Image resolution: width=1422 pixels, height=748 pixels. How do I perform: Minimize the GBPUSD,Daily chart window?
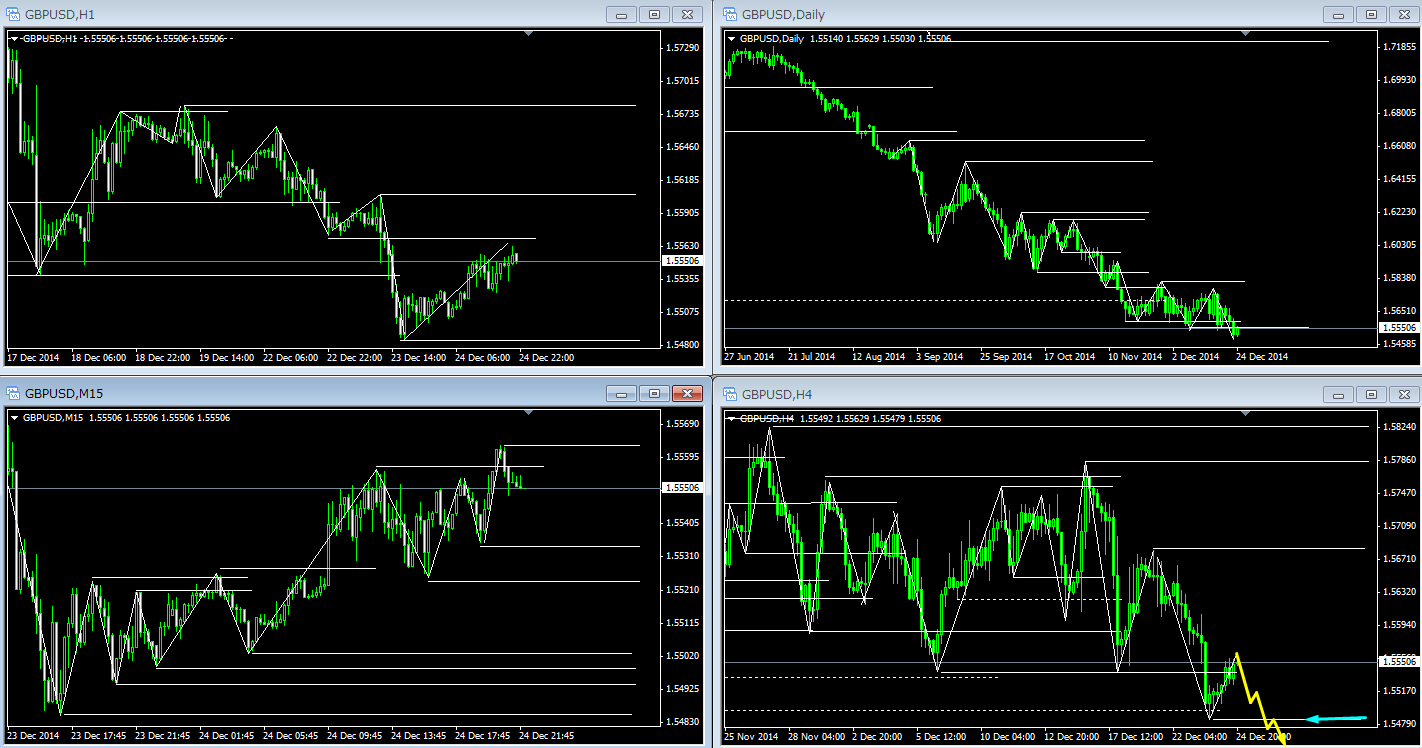pos(1338,14)
